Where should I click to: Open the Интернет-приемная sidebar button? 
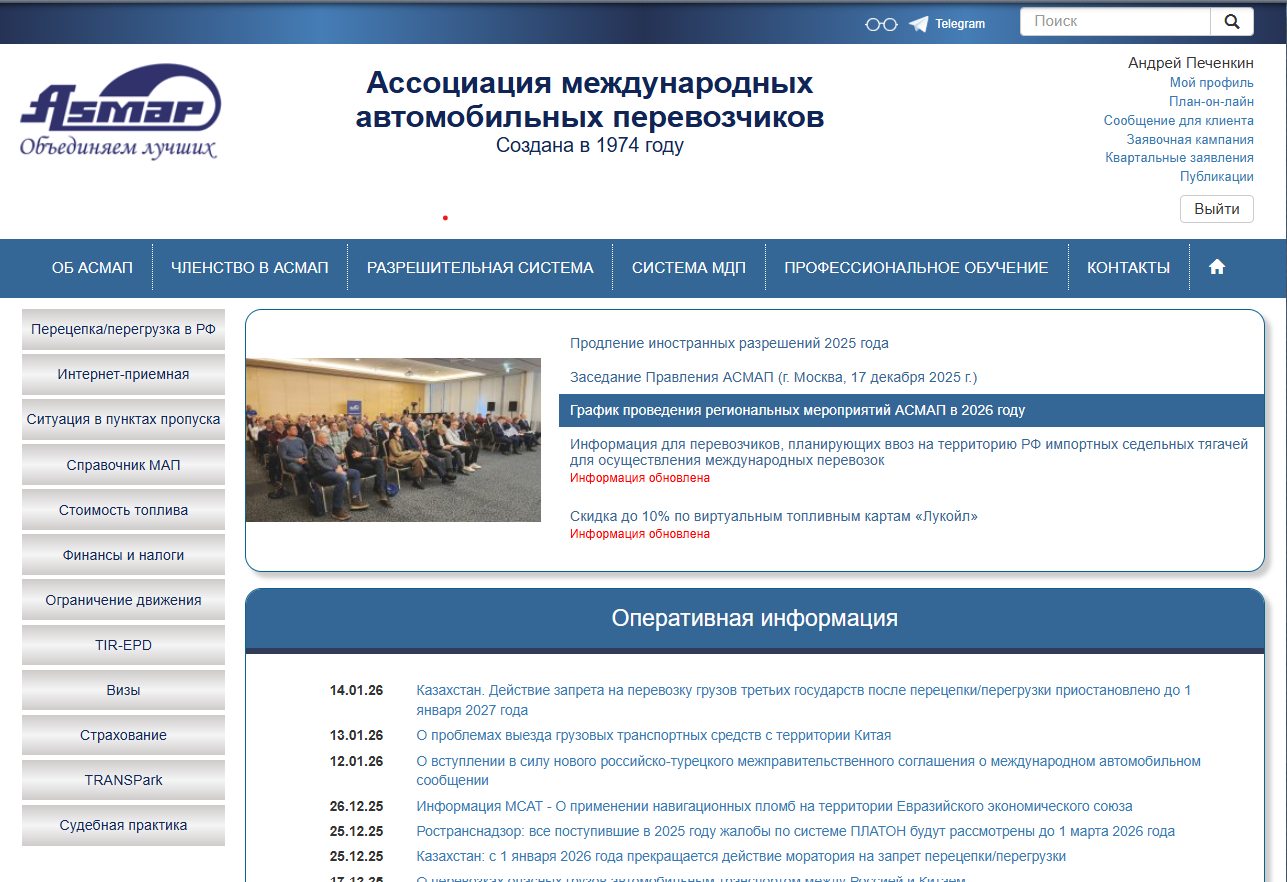123,374
